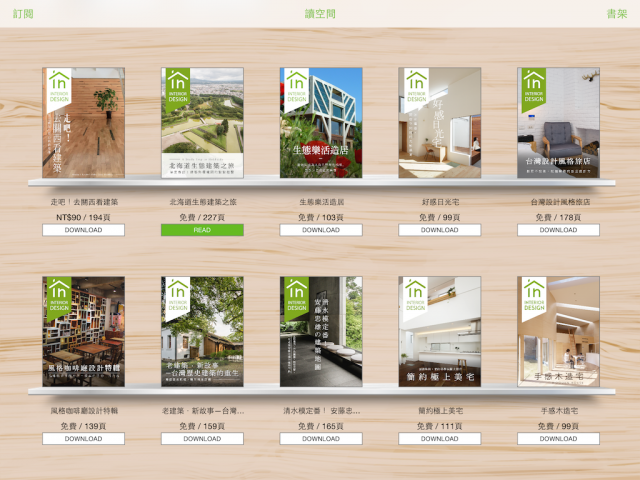Download the 好感日光宅 issue
640x480 pixels.
[x=440, y=230]
